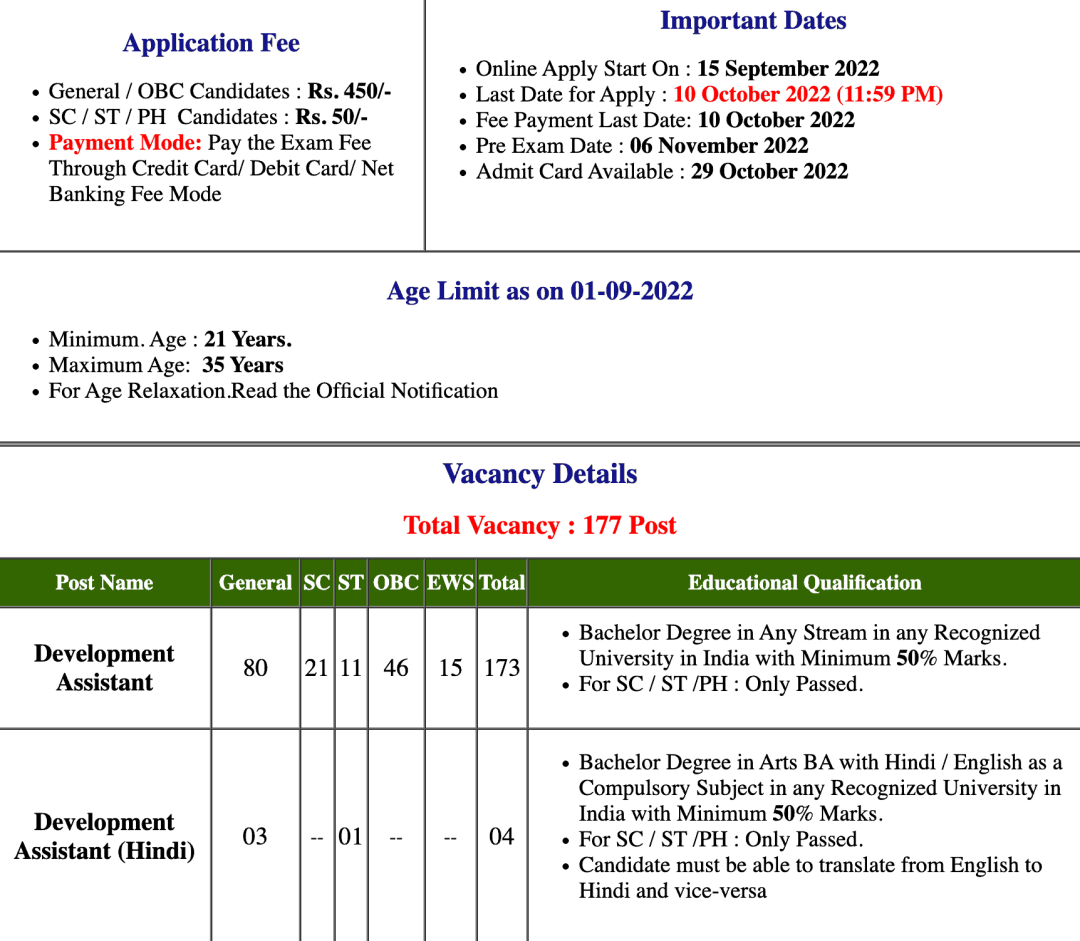Select the Development Assistant (Hindi) post name
This screenshot has width=1080, height=941.
pos(104,836)
